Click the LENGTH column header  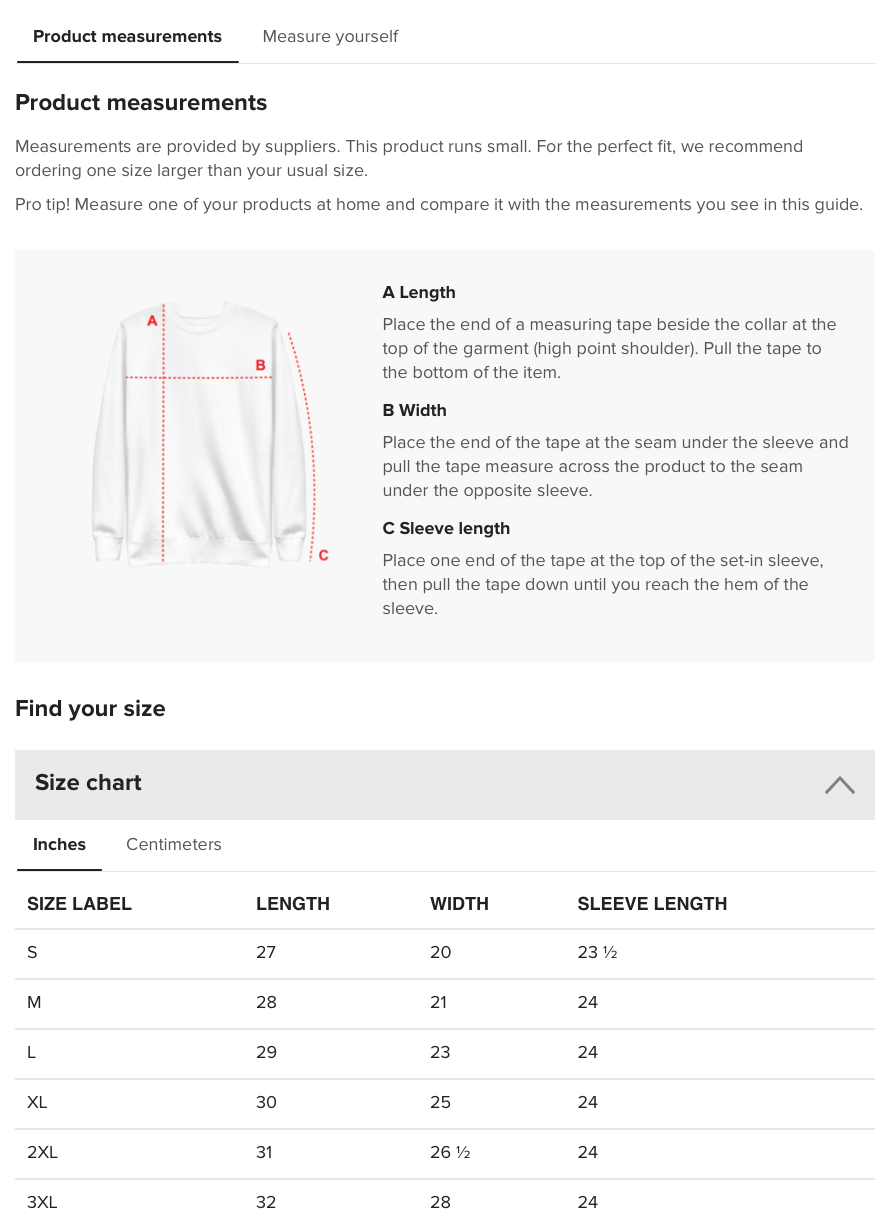tap(292, 904)
